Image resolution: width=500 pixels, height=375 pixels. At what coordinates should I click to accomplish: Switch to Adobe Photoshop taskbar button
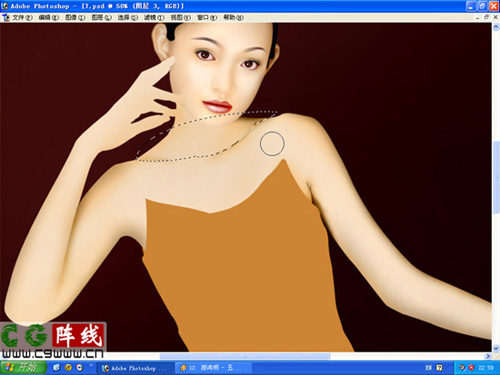(x=136, y=368)
